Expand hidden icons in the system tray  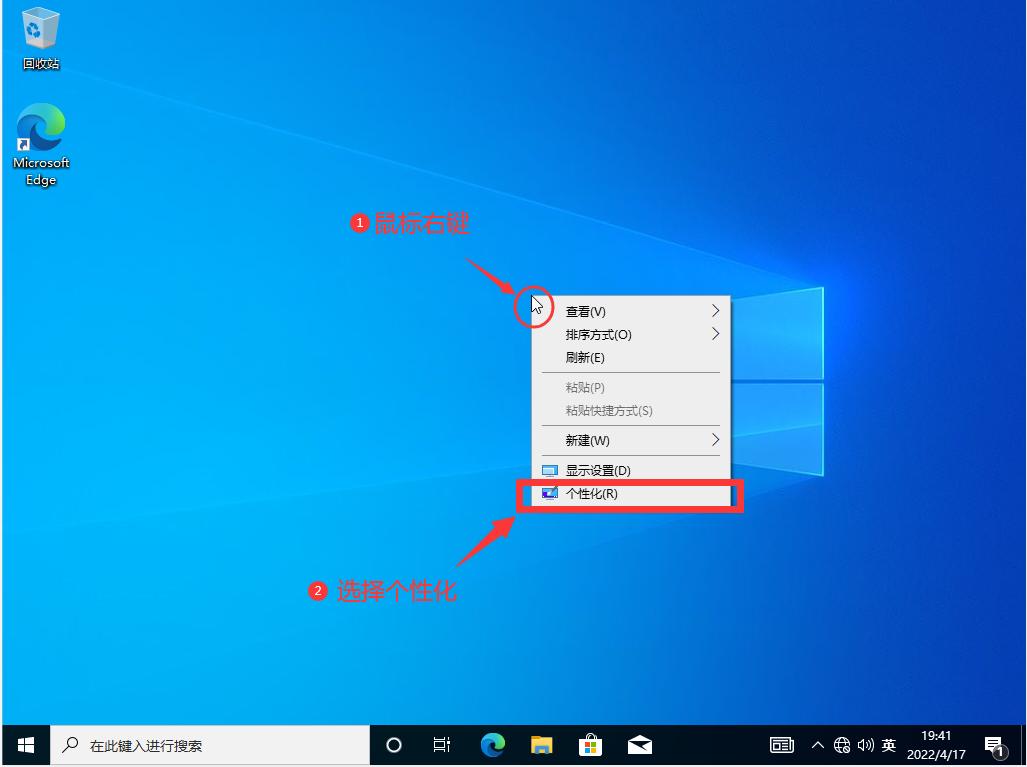pyautogui.click(x=817, y=744)
